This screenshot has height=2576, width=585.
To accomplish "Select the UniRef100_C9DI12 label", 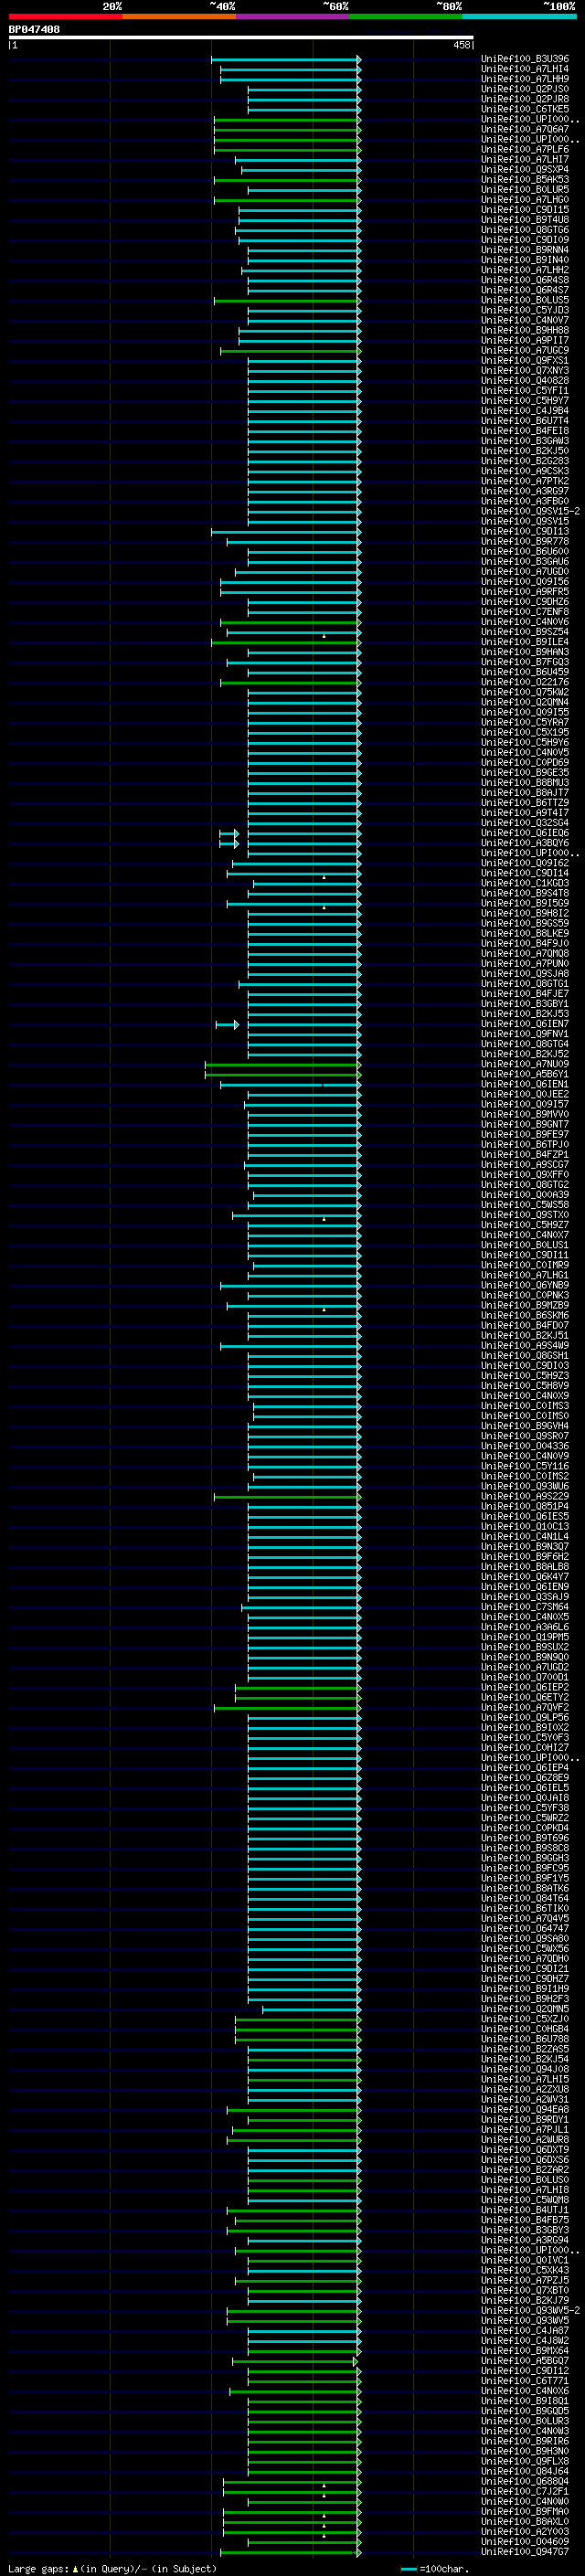I will (525, 2370).
